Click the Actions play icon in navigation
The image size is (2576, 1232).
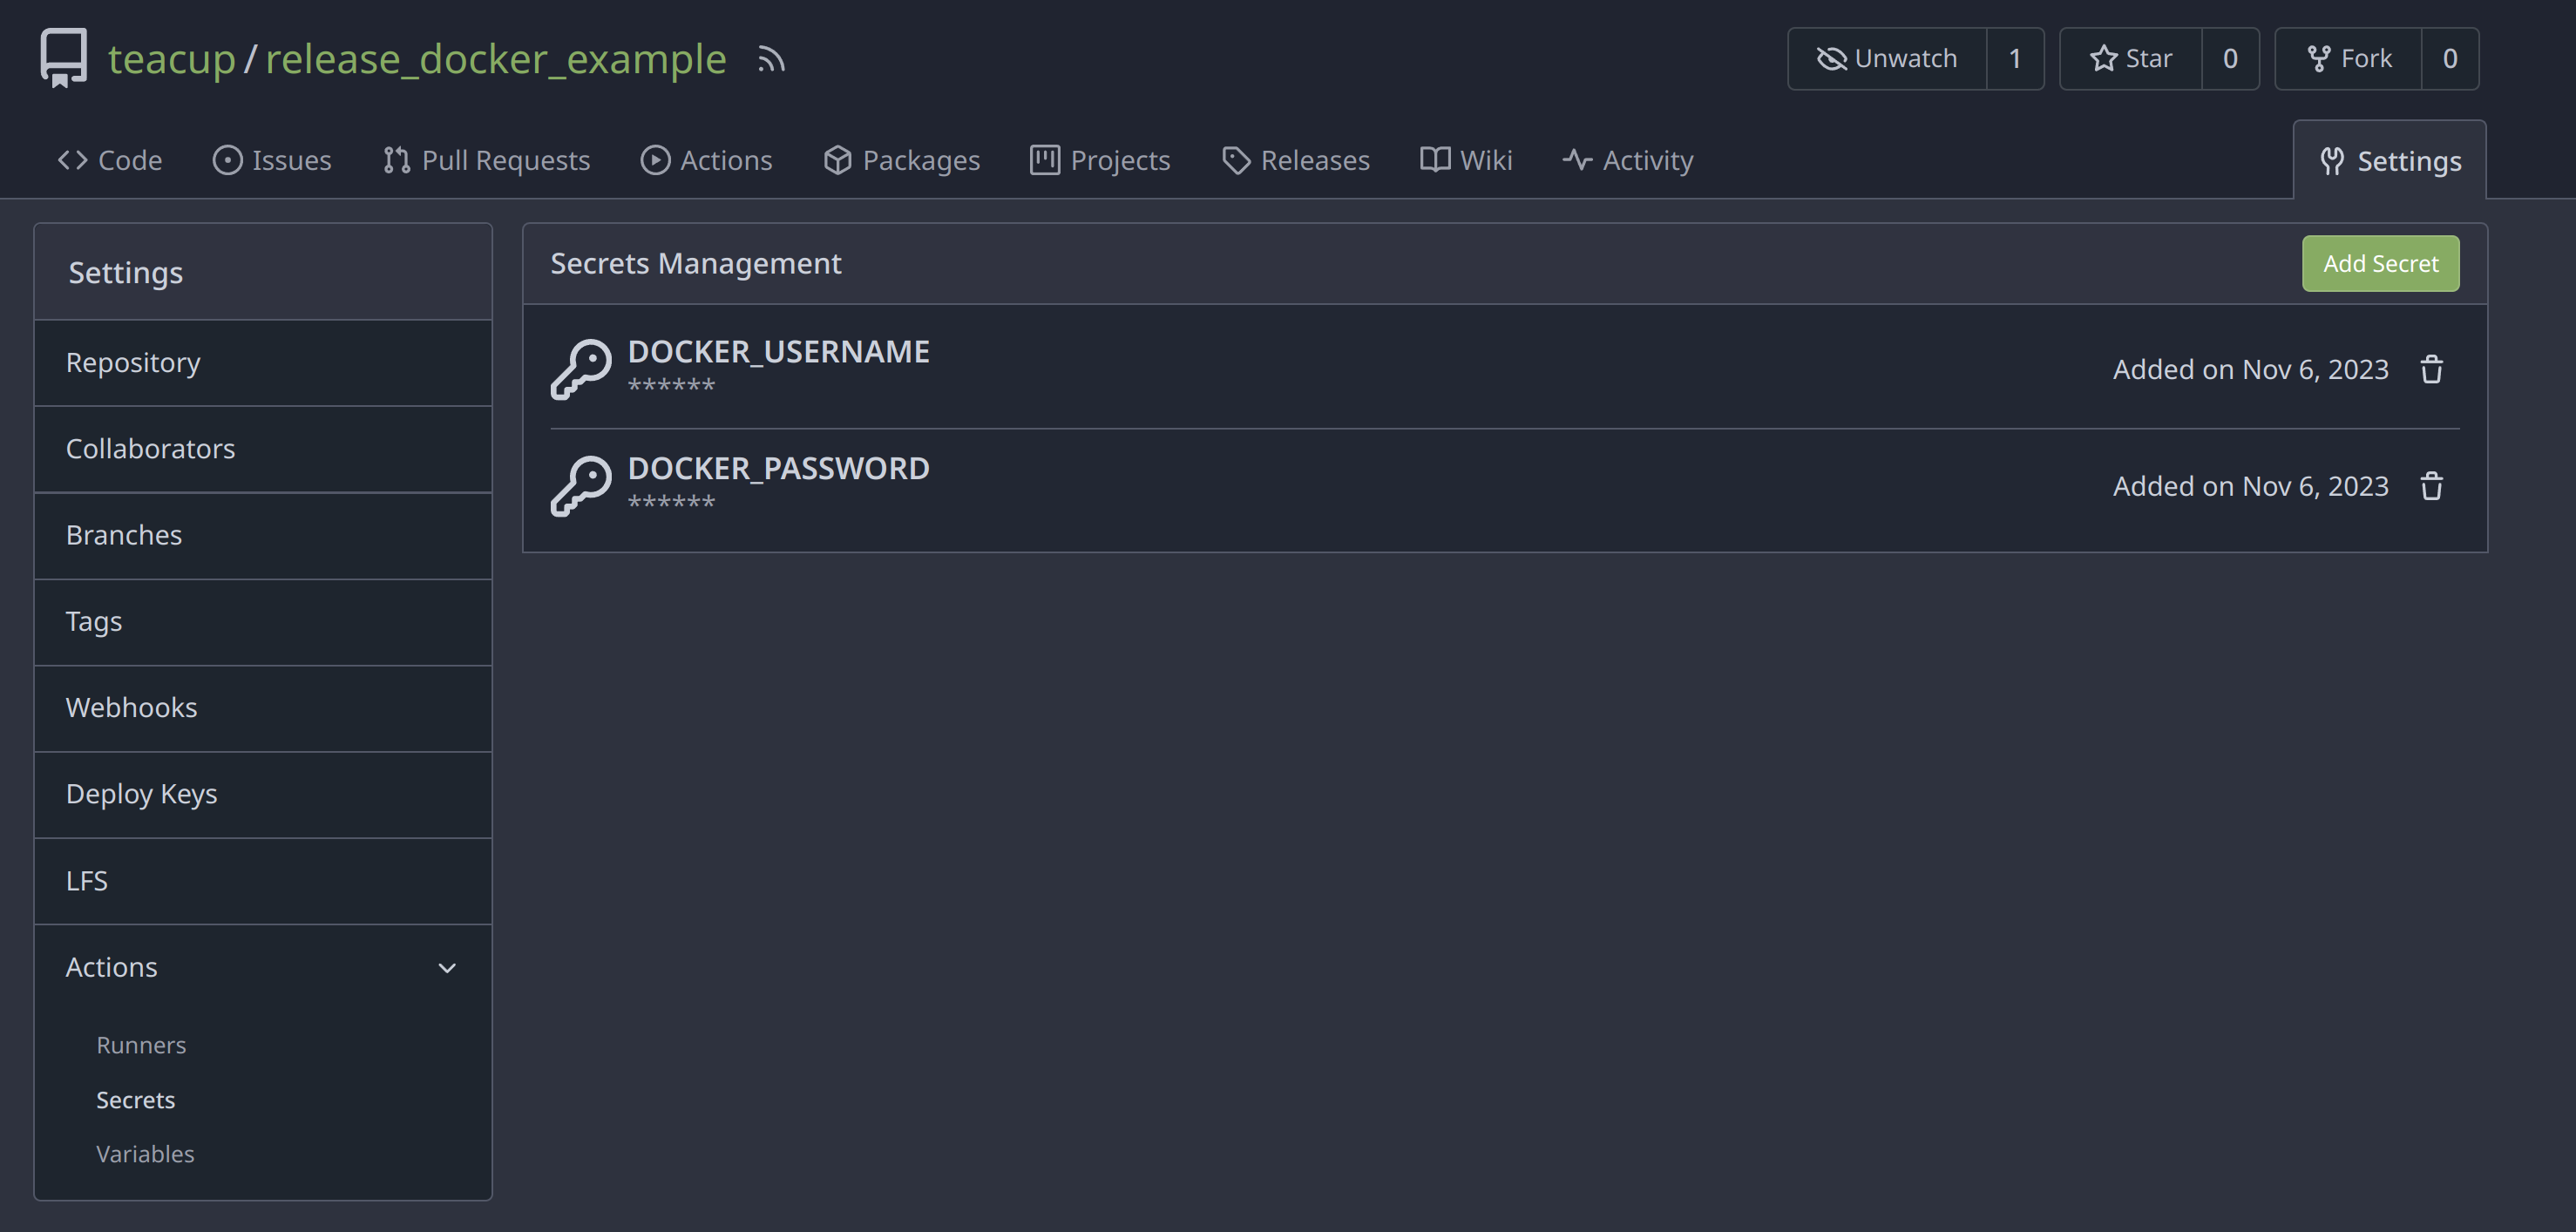tap(655, 160)
